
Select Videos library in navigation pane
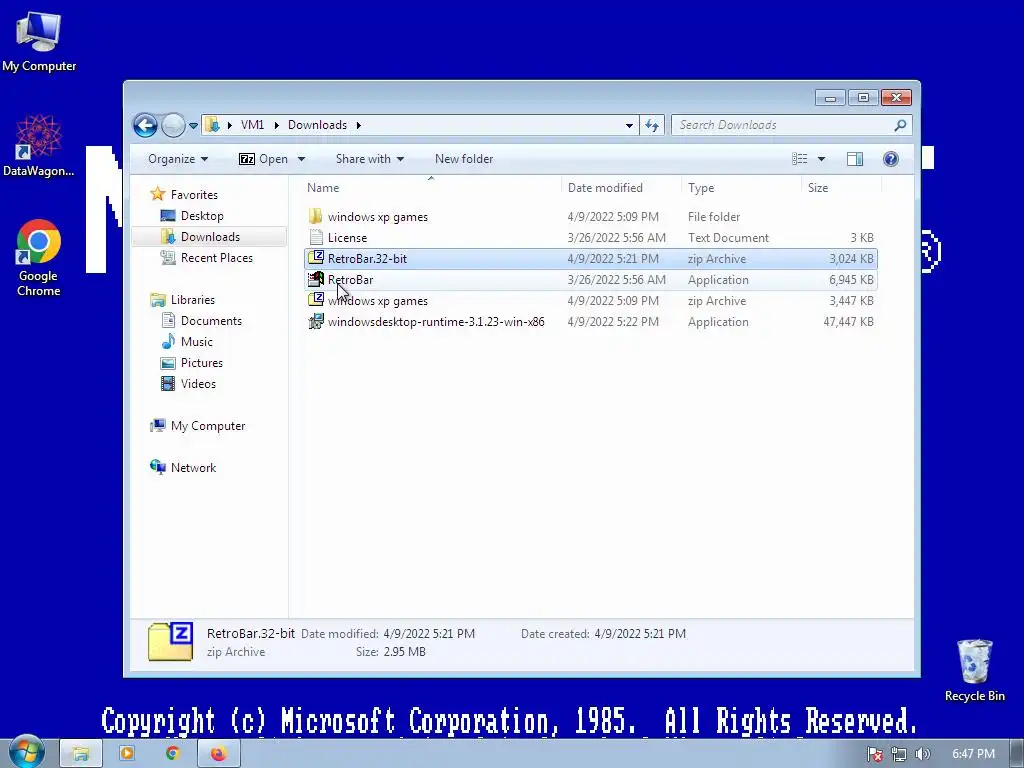click(x=198, y=383)
